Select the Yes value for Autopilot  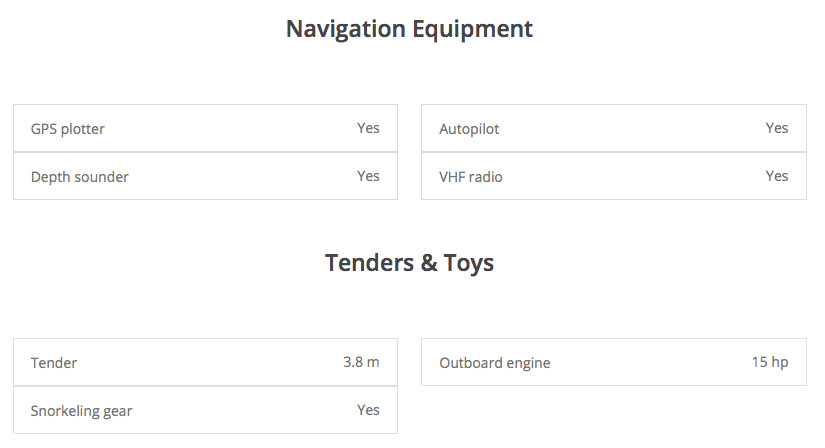[x=777, y=128]
